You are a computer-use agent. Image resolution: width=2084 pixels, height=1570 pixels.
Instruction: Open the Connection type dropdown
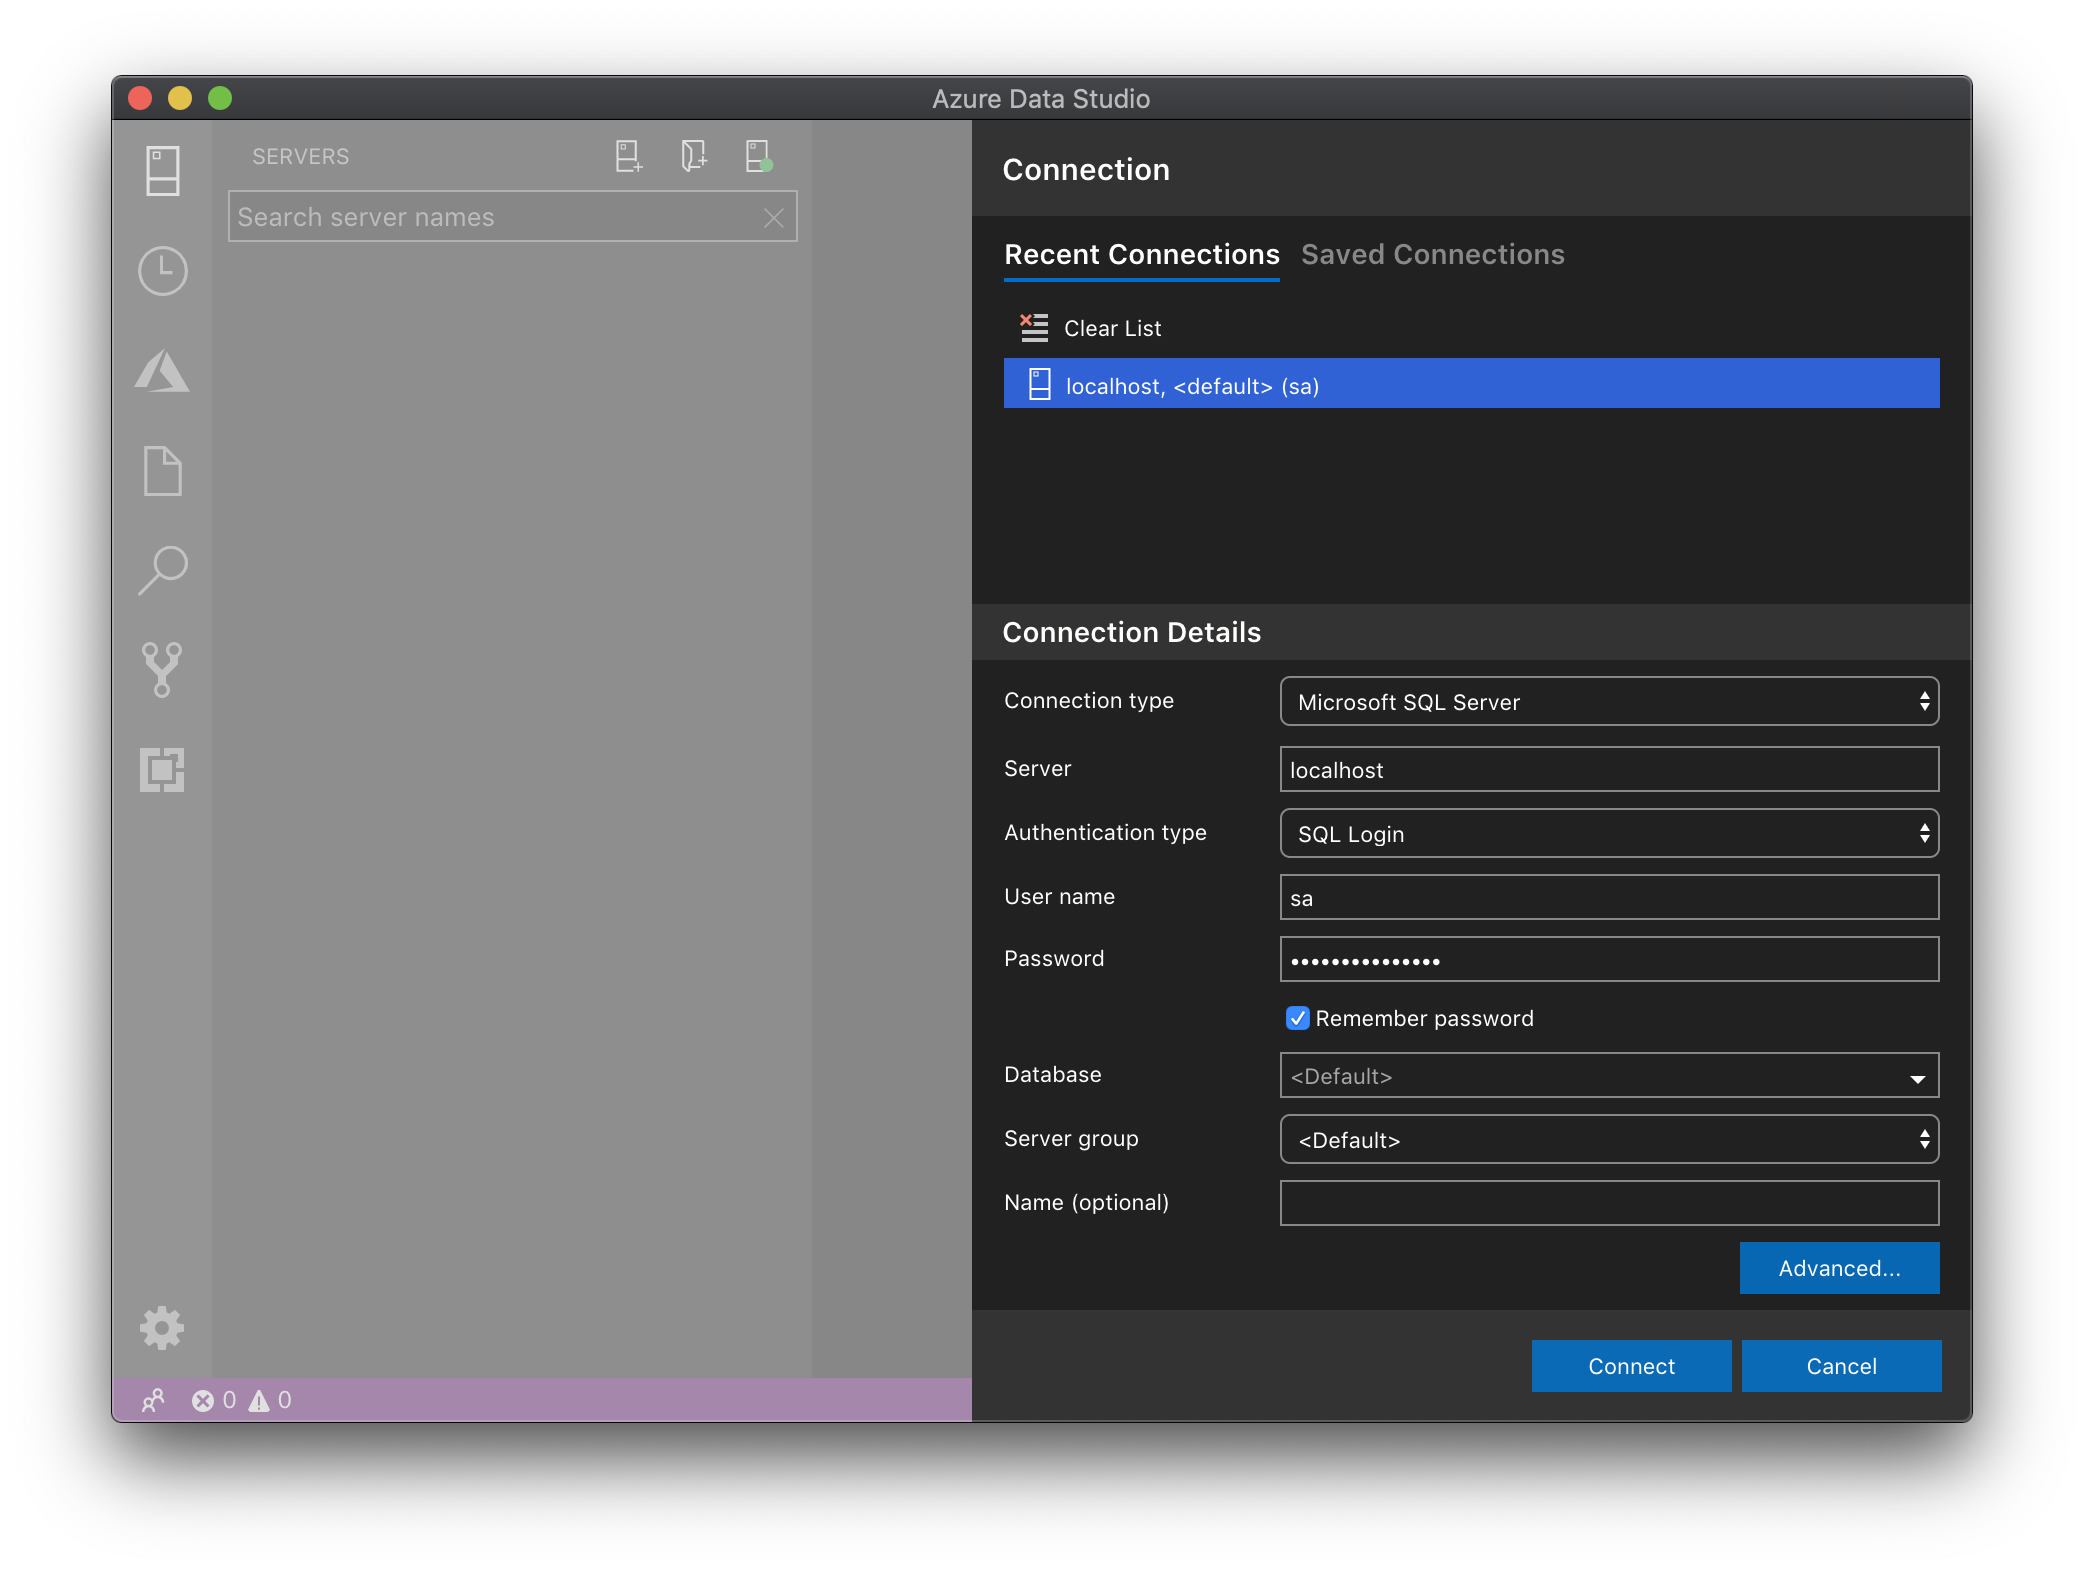1608,702
